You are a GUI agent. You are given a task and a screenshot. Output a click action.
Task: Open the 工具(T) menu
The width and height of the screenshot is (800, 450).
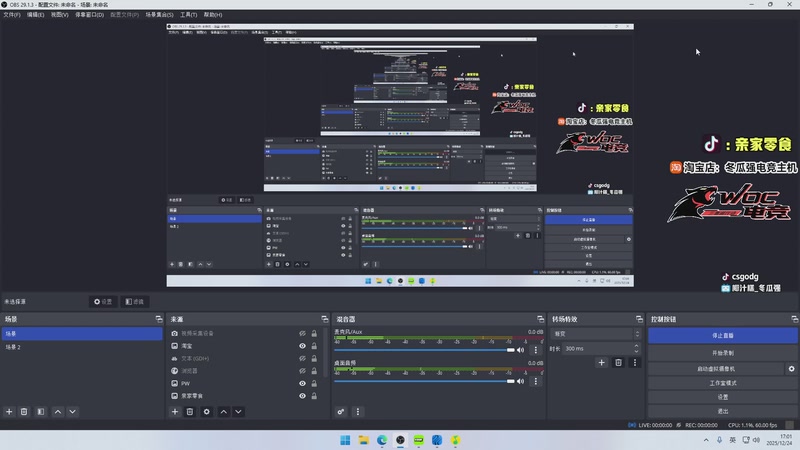(x=188, y=15)
